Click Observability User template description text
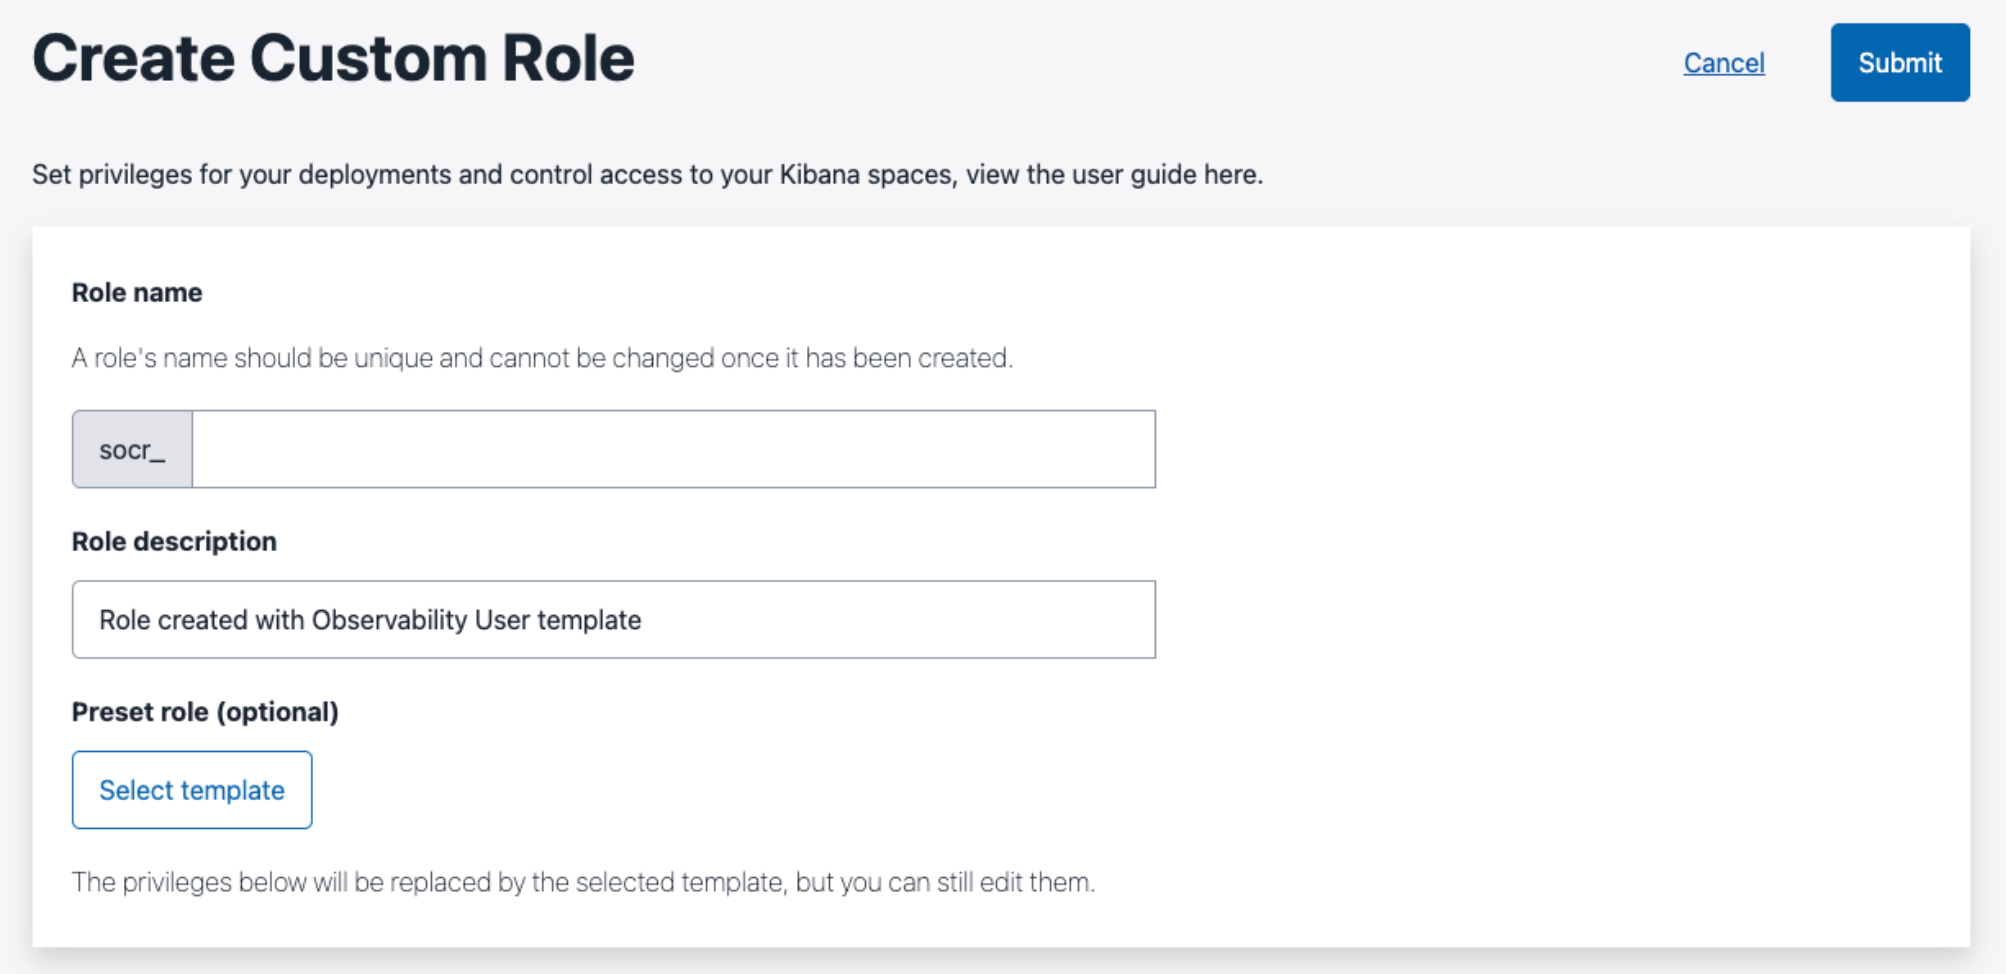 [x=369, y=619]
